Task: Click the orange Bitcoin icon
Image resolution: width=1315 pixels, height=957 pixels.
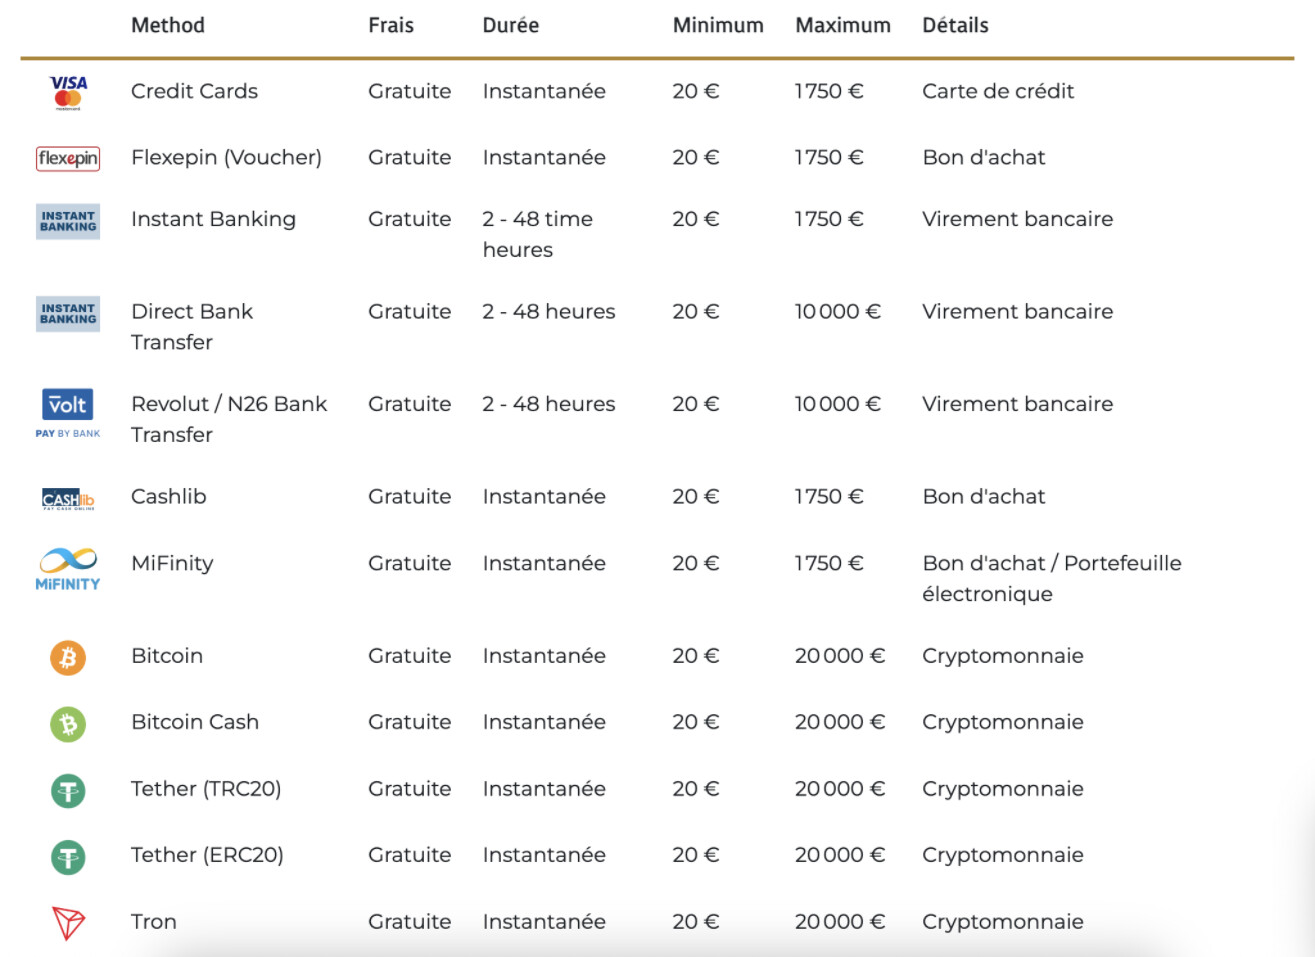Action: [68, 657]
